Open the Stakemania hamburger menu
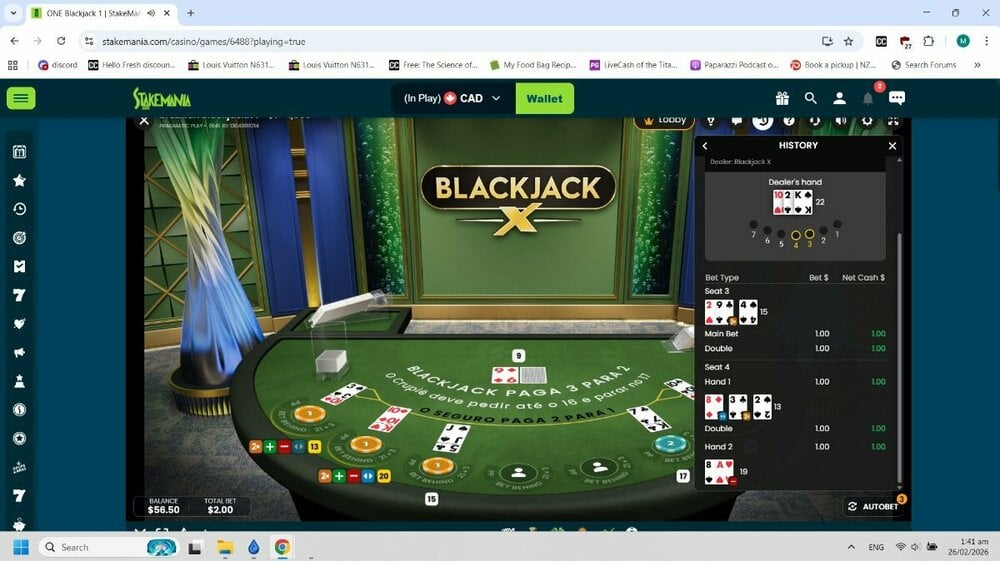Screen dimensions: 1000x561 pos(21,98)
